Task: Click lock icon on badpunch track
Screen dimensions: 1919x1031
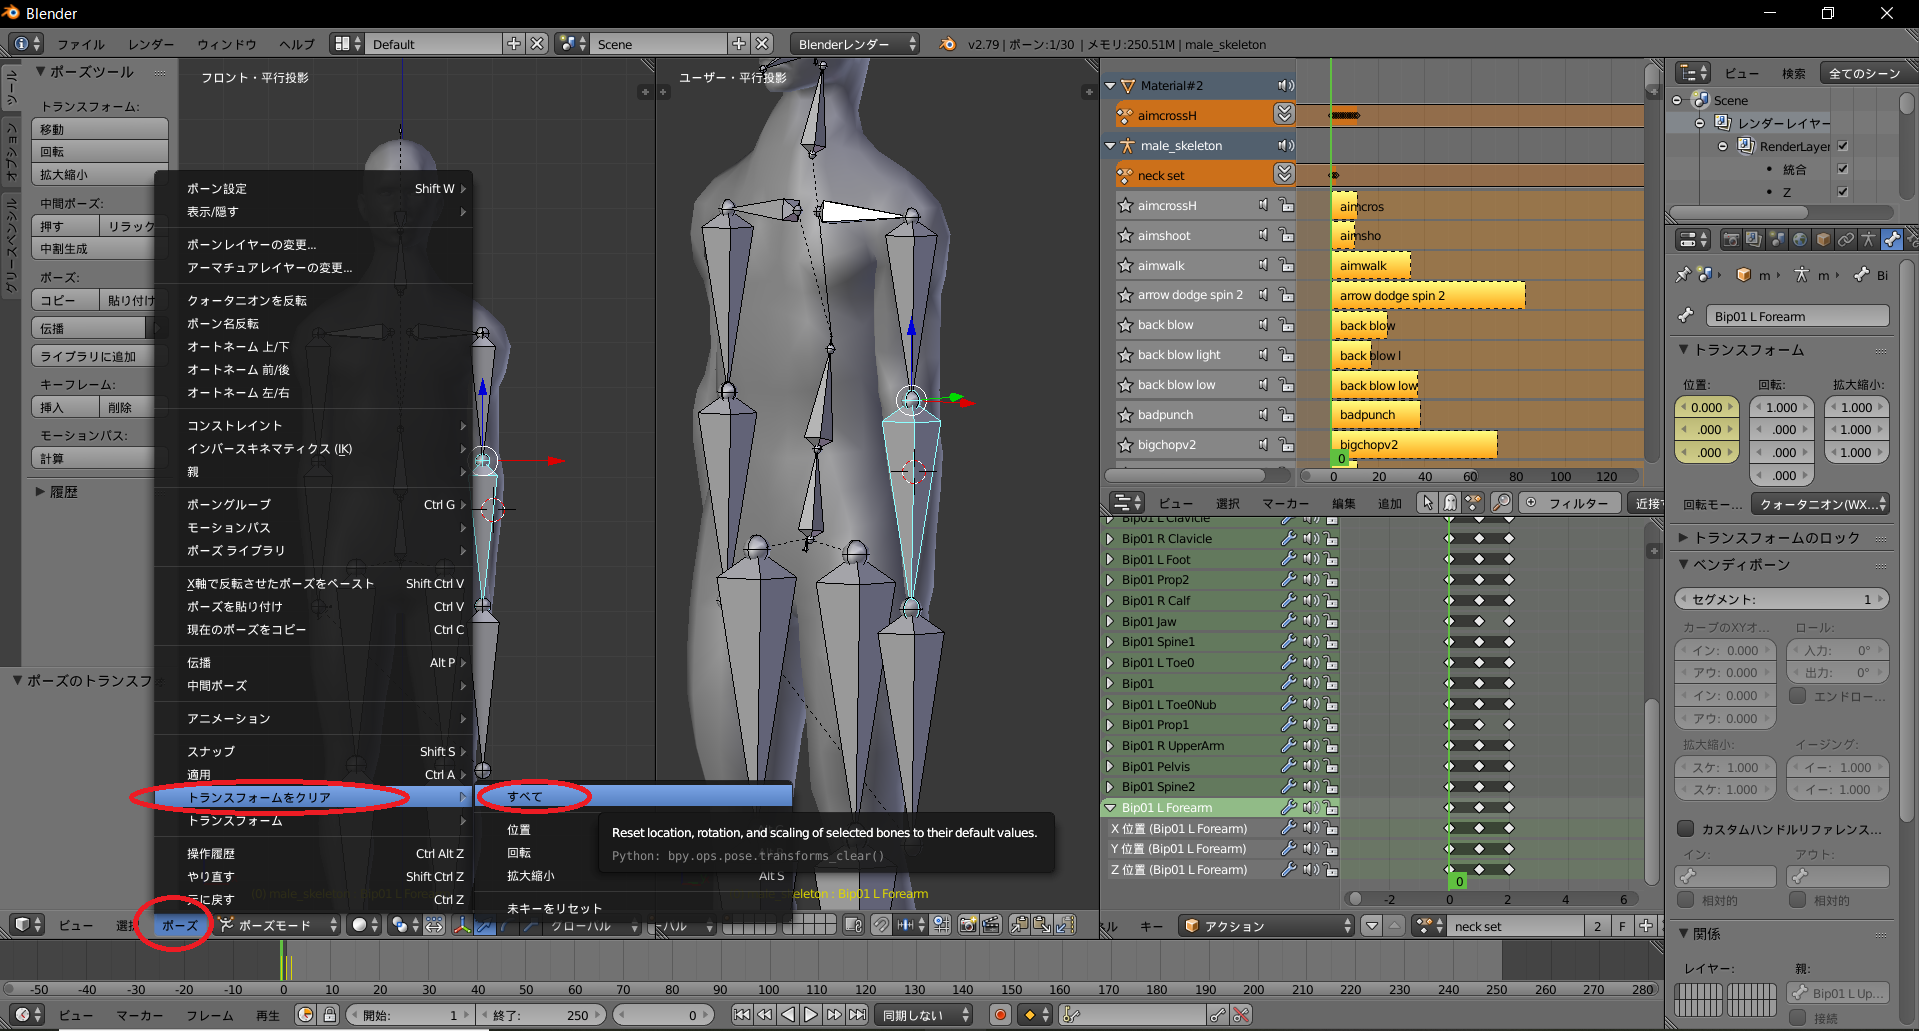Action: coord(1286,415)
